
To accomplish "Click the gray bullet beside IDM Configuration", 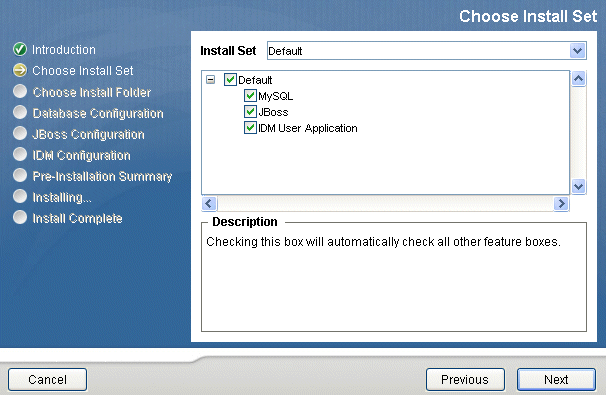I will pos(20,154).
